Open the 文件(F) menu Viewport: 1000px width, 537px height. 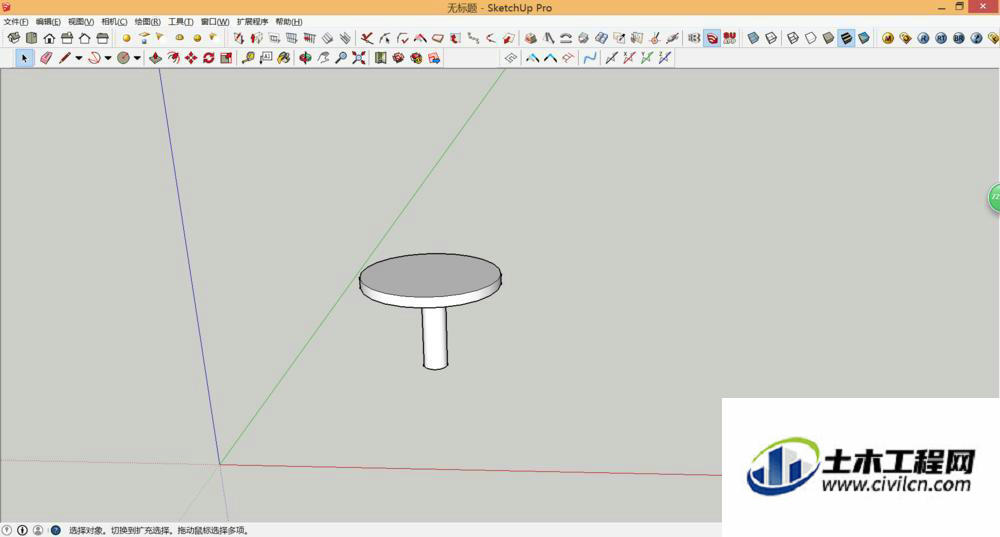point(15,22)
